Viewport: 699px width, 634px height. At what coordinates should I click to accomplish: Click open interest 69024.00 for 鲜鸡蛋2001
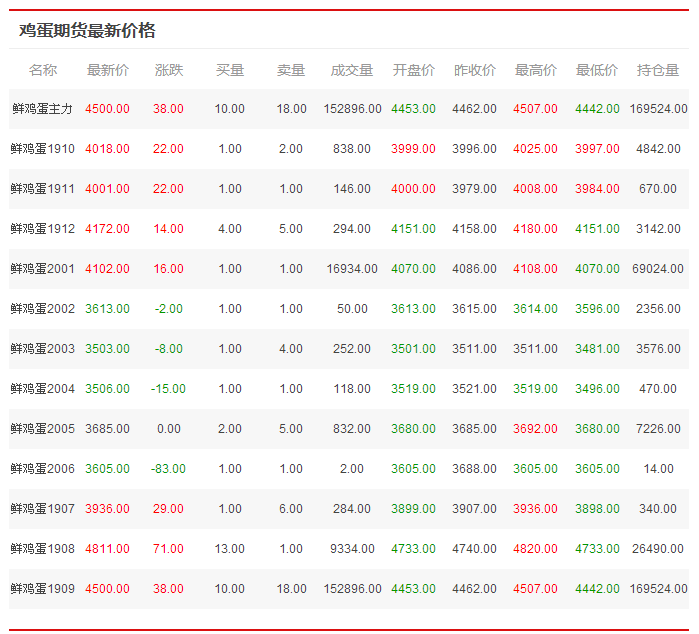click(x=658, y=269)
